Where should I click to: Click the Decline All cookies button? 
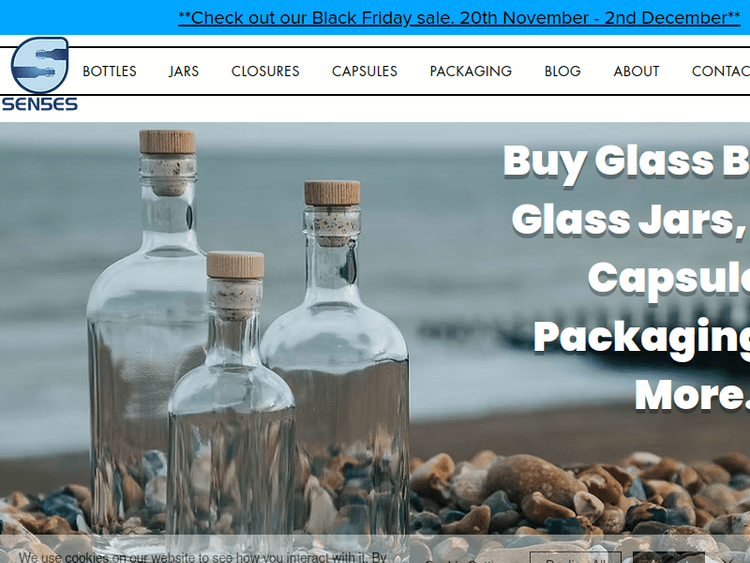click(x=575, y=558)
